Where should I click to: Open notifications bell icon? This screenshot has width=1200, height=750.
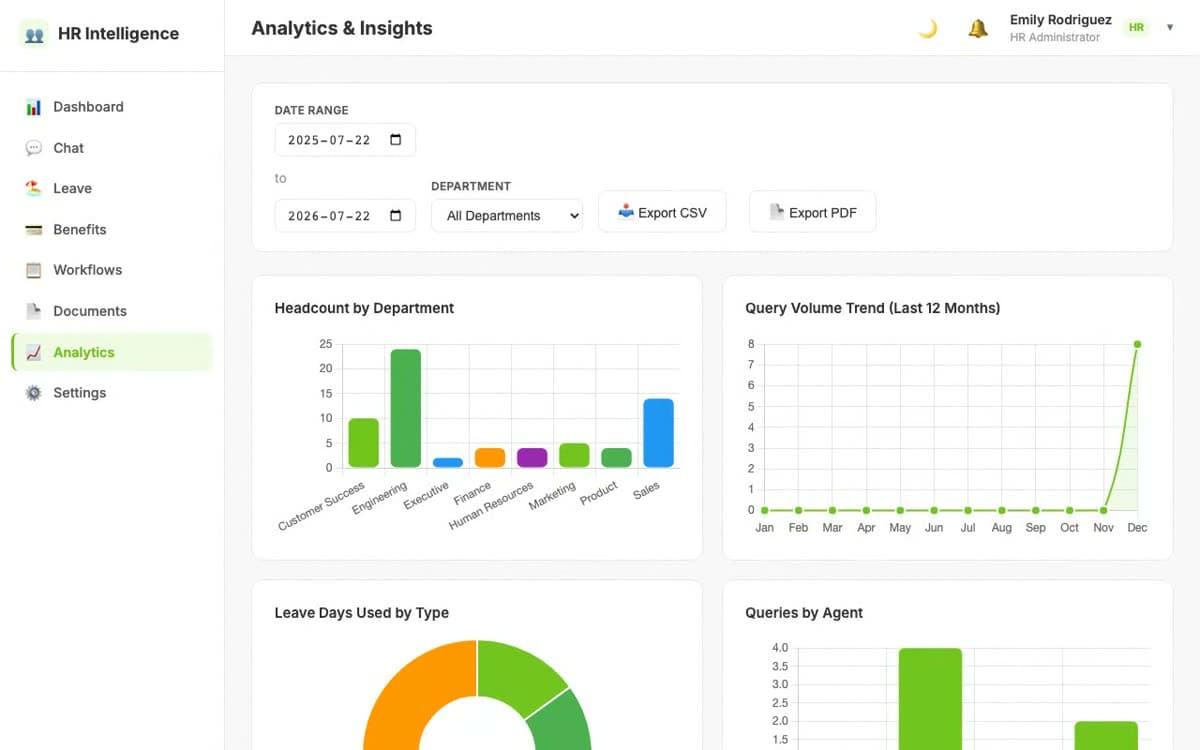coord(977,29)
